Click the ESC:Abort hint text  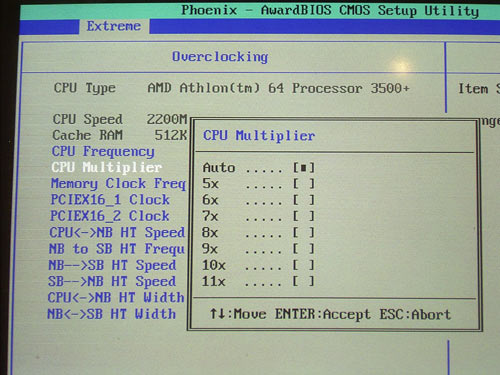click(415, 314)
